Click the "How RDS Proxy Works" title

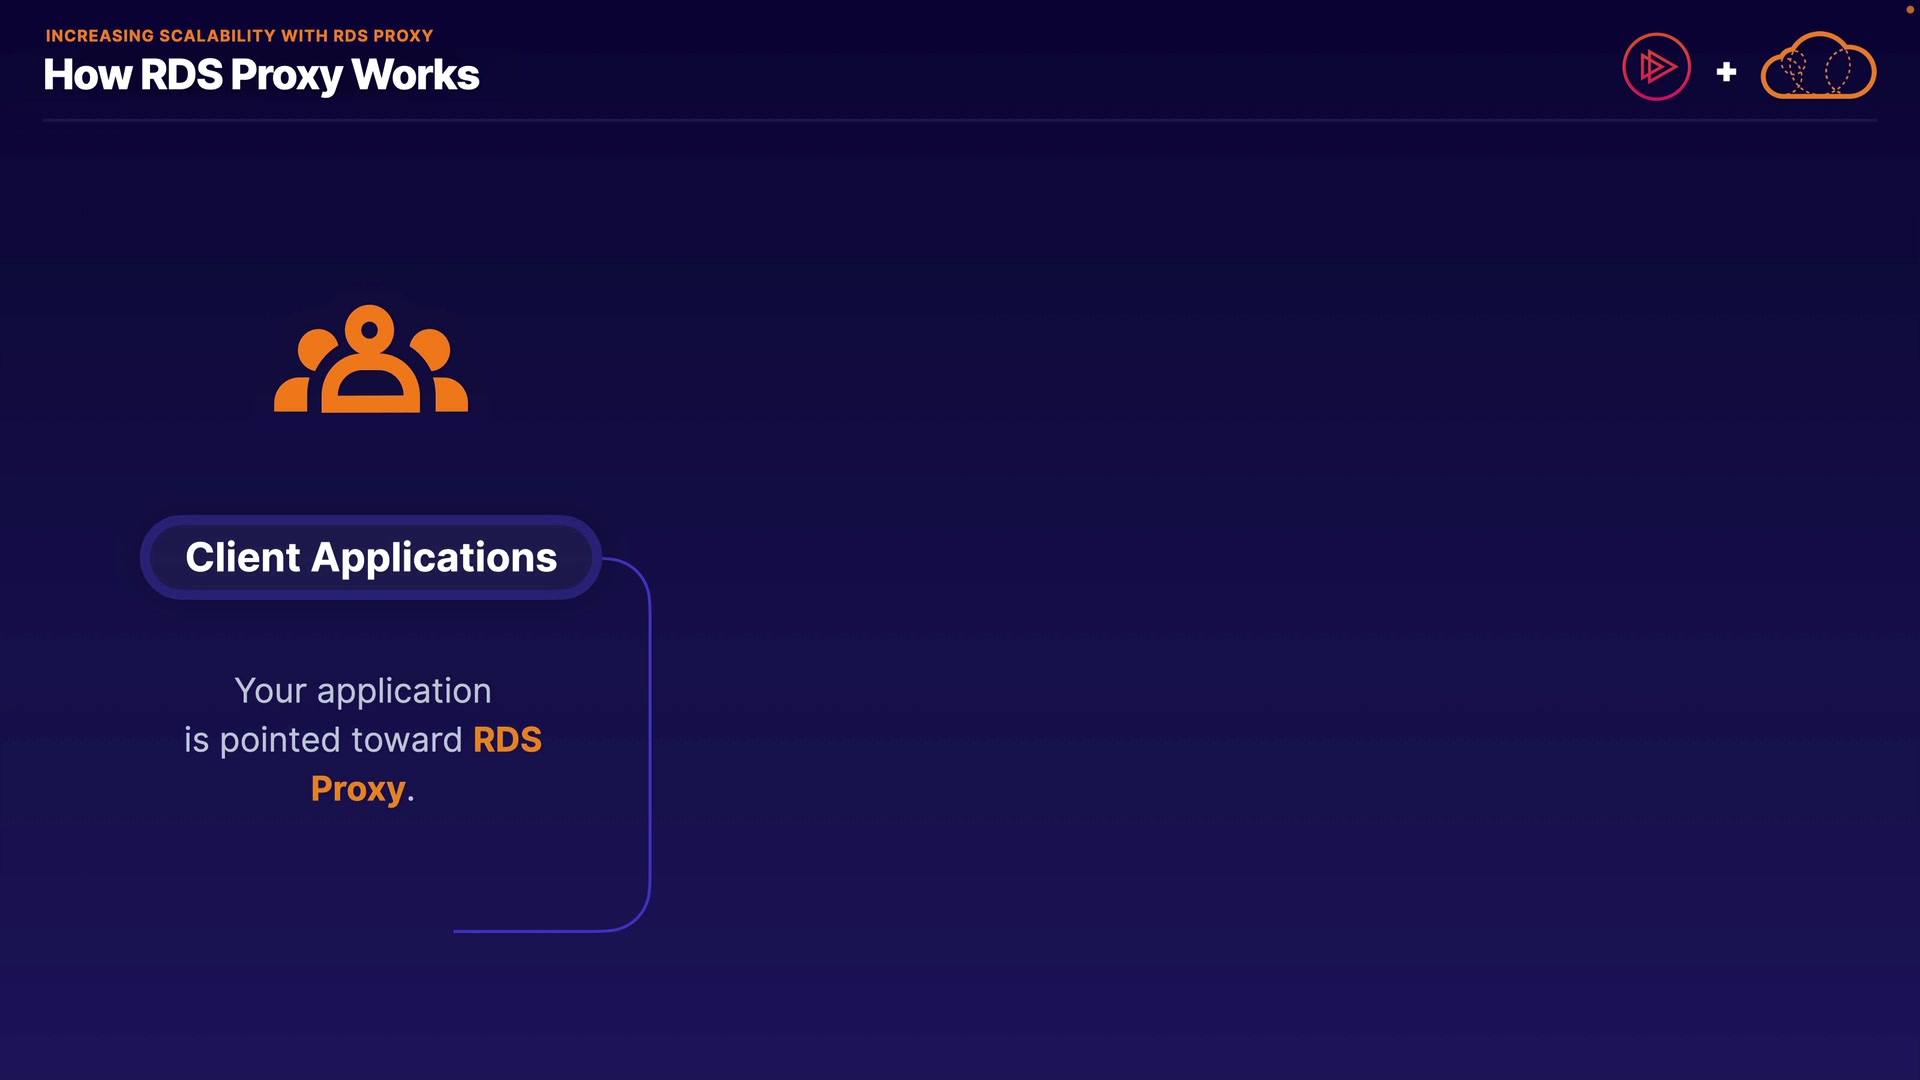[x=261, y=75]
